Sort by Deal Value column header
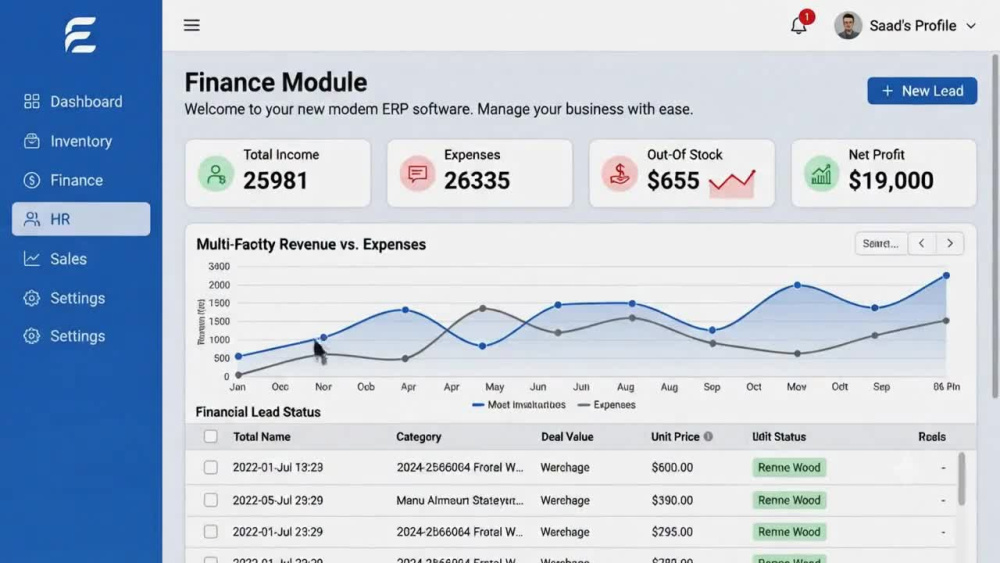Screen dimensions: 1000x563 click(x=567, y=437)
